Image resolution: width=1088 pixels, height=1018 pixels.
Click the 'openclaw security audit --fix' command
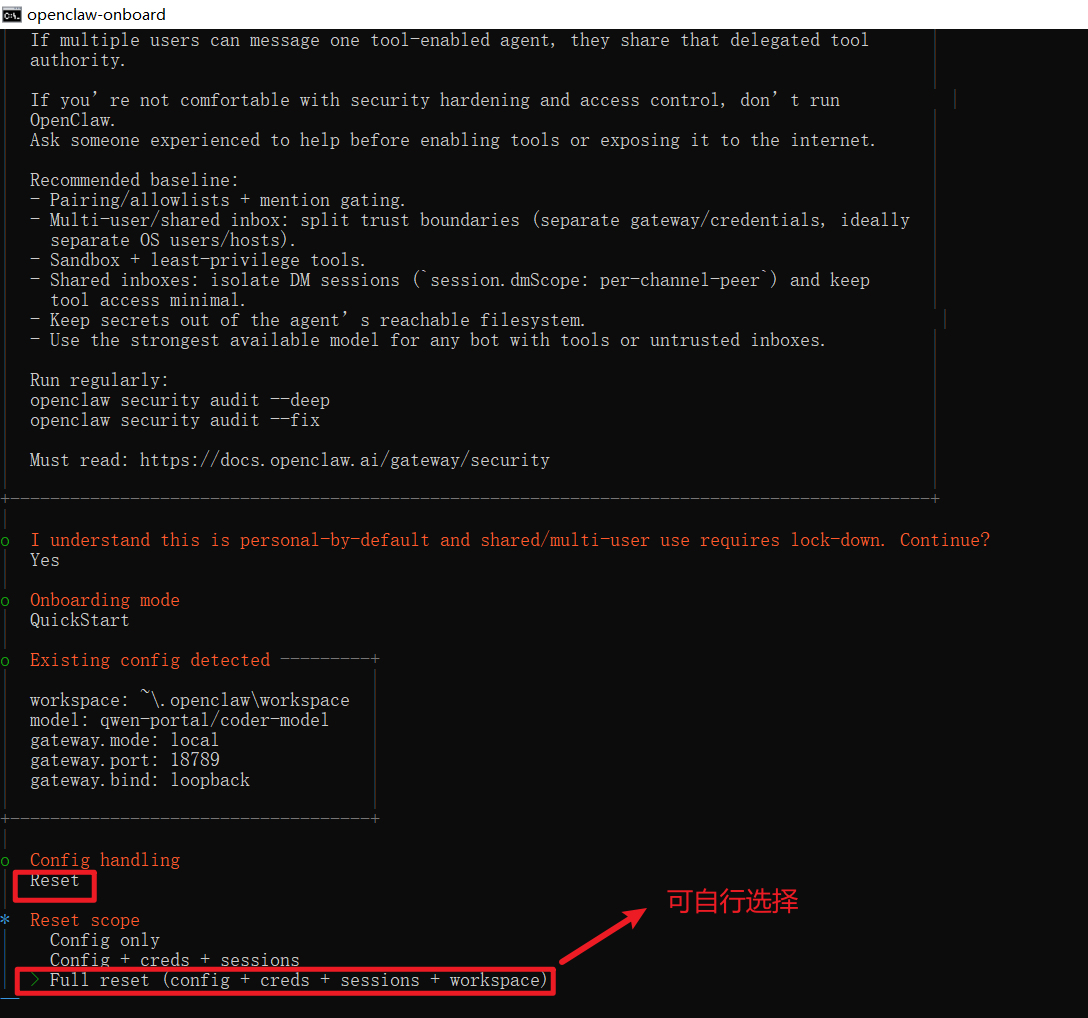tap(175, 421)
